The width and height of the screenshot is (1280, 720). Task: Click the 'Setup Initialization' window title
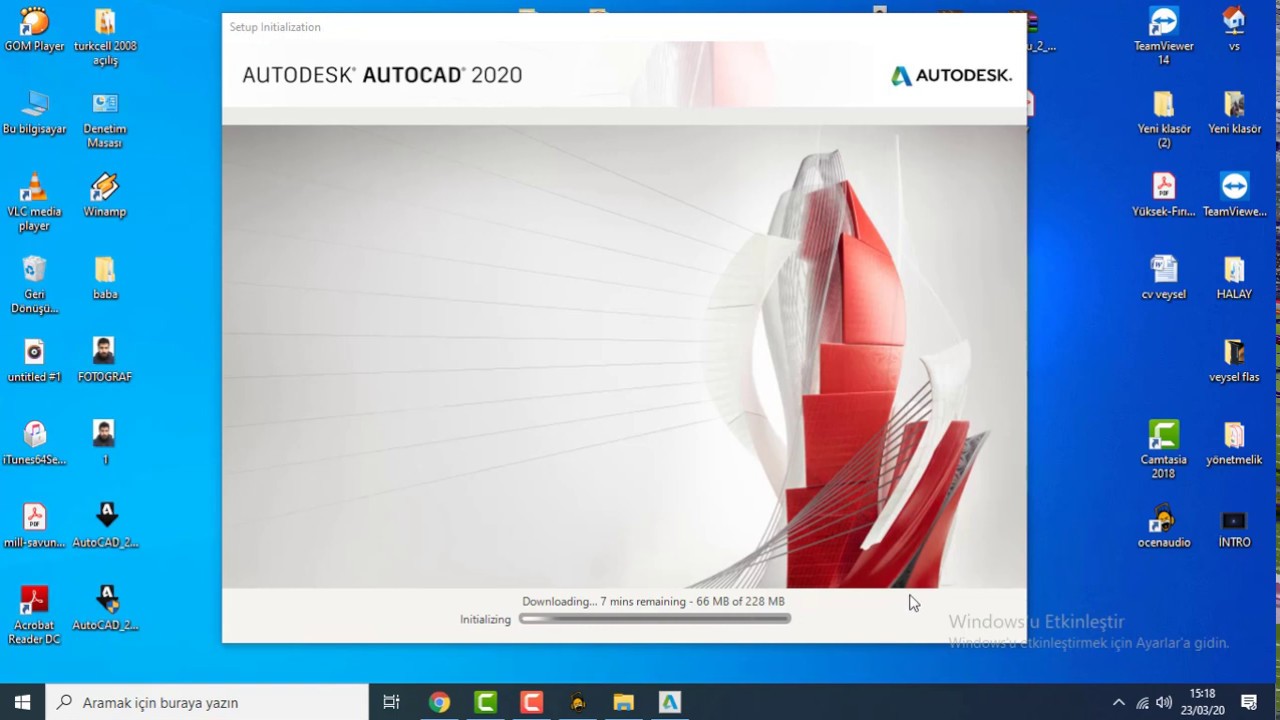pos(275,27)
